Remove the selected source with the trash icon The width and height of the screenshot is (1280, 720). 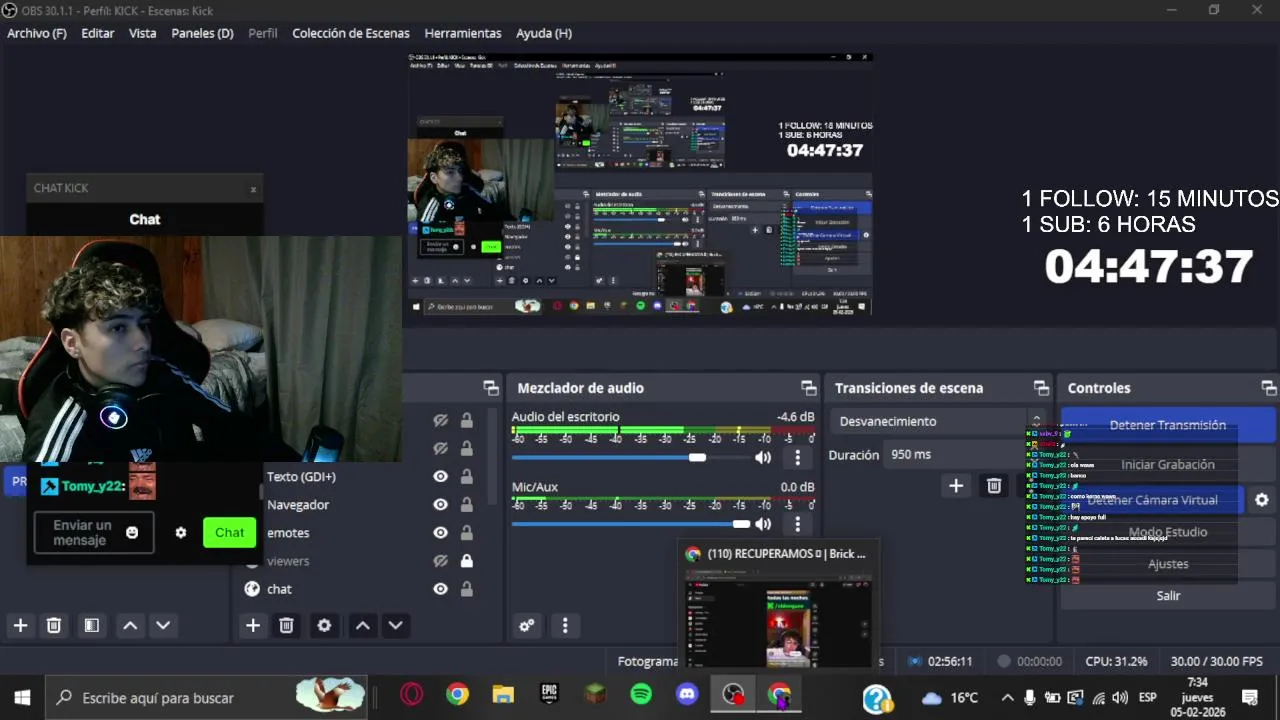coord(286,625)
